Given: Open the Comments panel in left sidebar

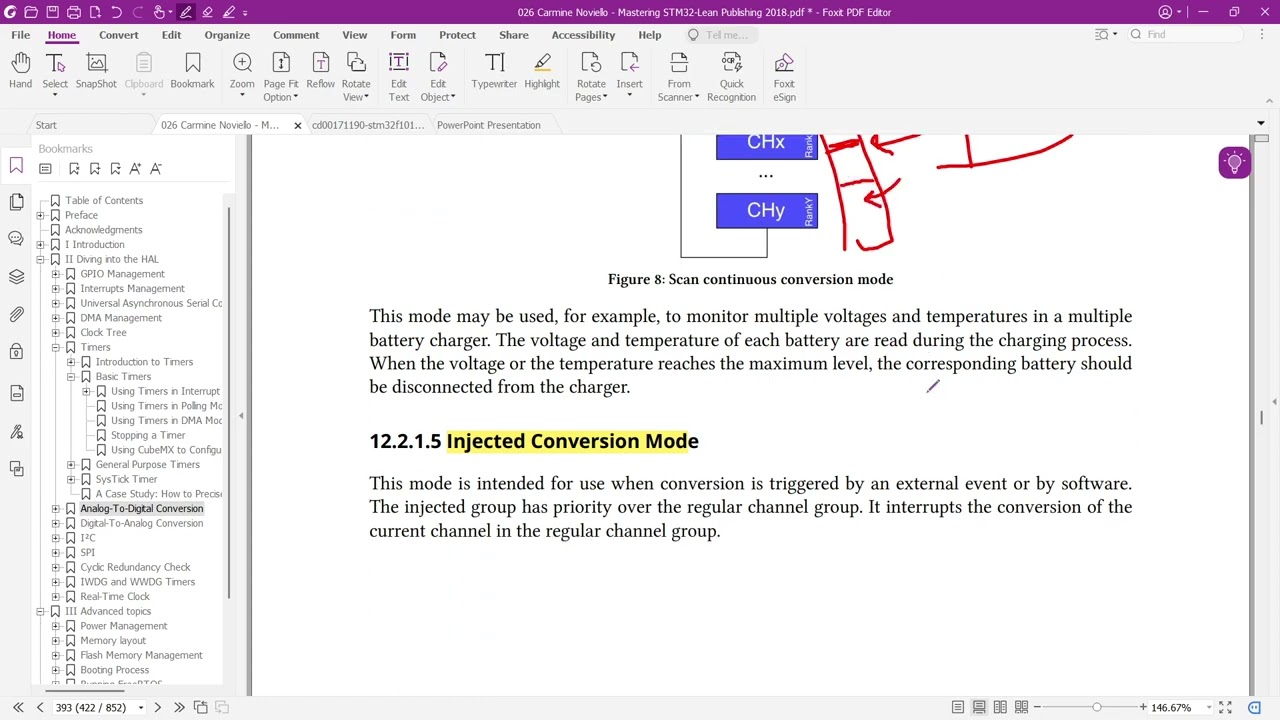Looking at the screenshot, I should [16, 239].
